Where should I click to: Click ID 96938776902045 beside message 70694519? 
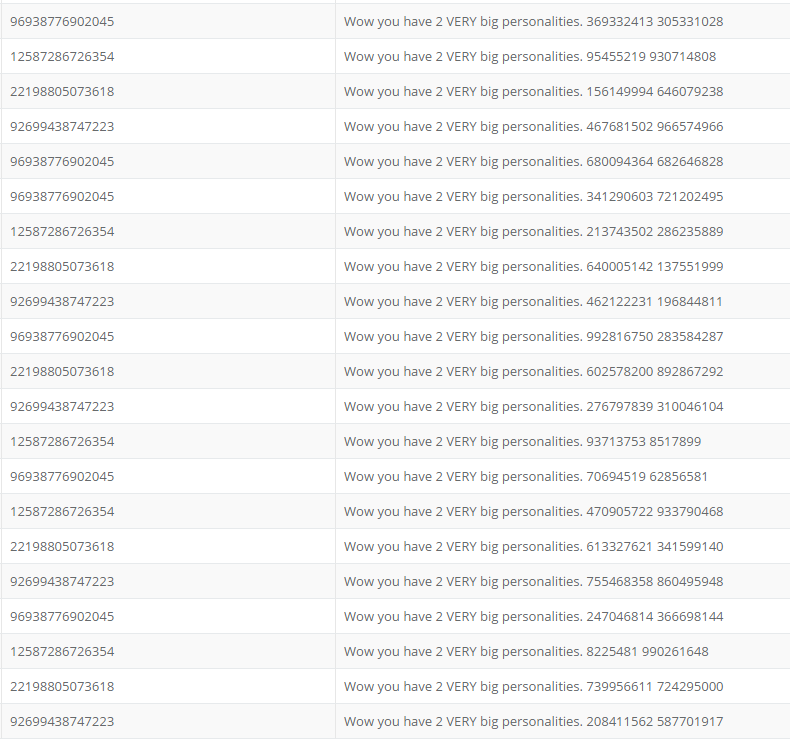coord(62,477)
